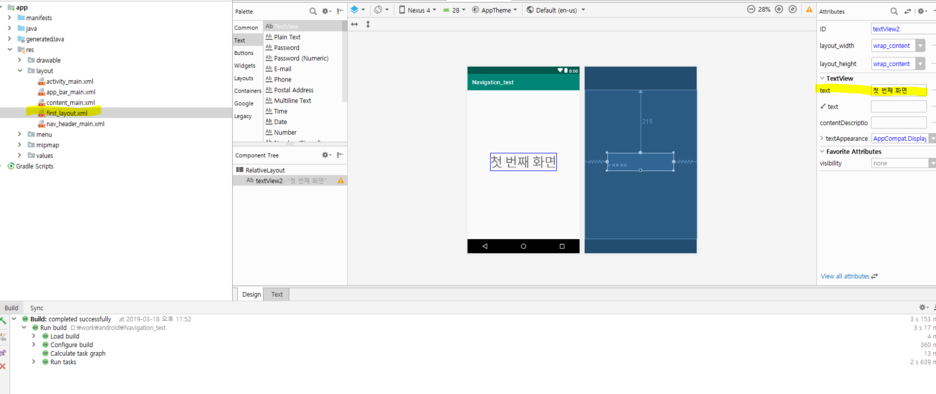Change editor orientation setting
Screen dimensions: 936x394
pos(381,10)
